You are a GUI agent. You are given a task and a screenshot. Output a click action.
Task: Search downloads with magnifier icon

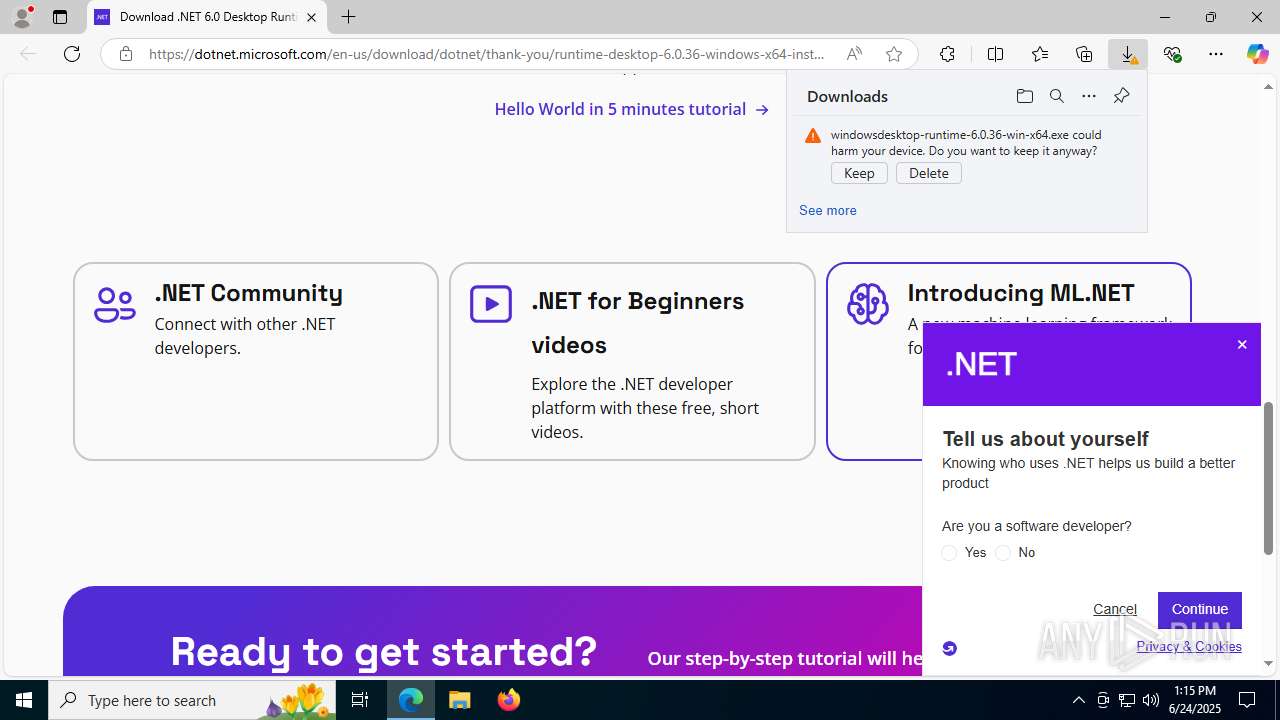pyautogui.click(x=1056, y=96)
